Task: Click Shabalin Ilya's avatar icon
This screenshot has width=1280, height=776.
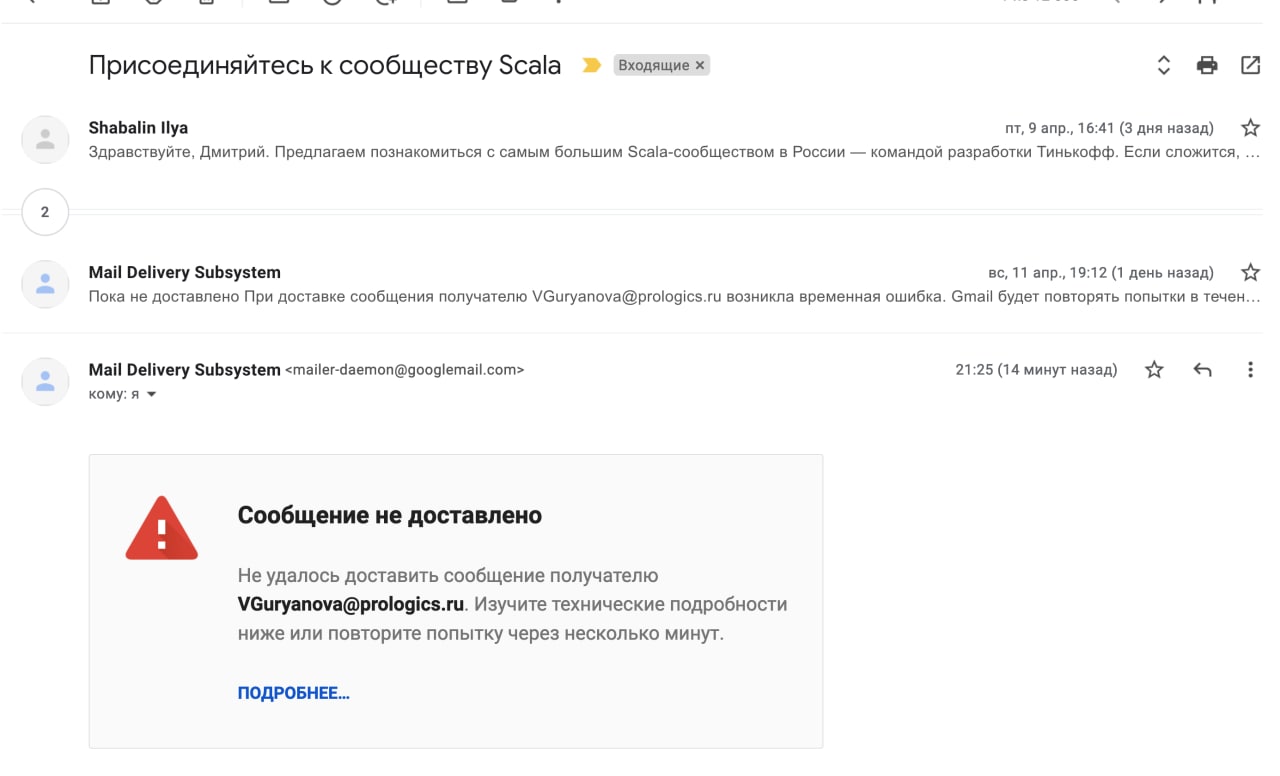Action: pos(45,140)
